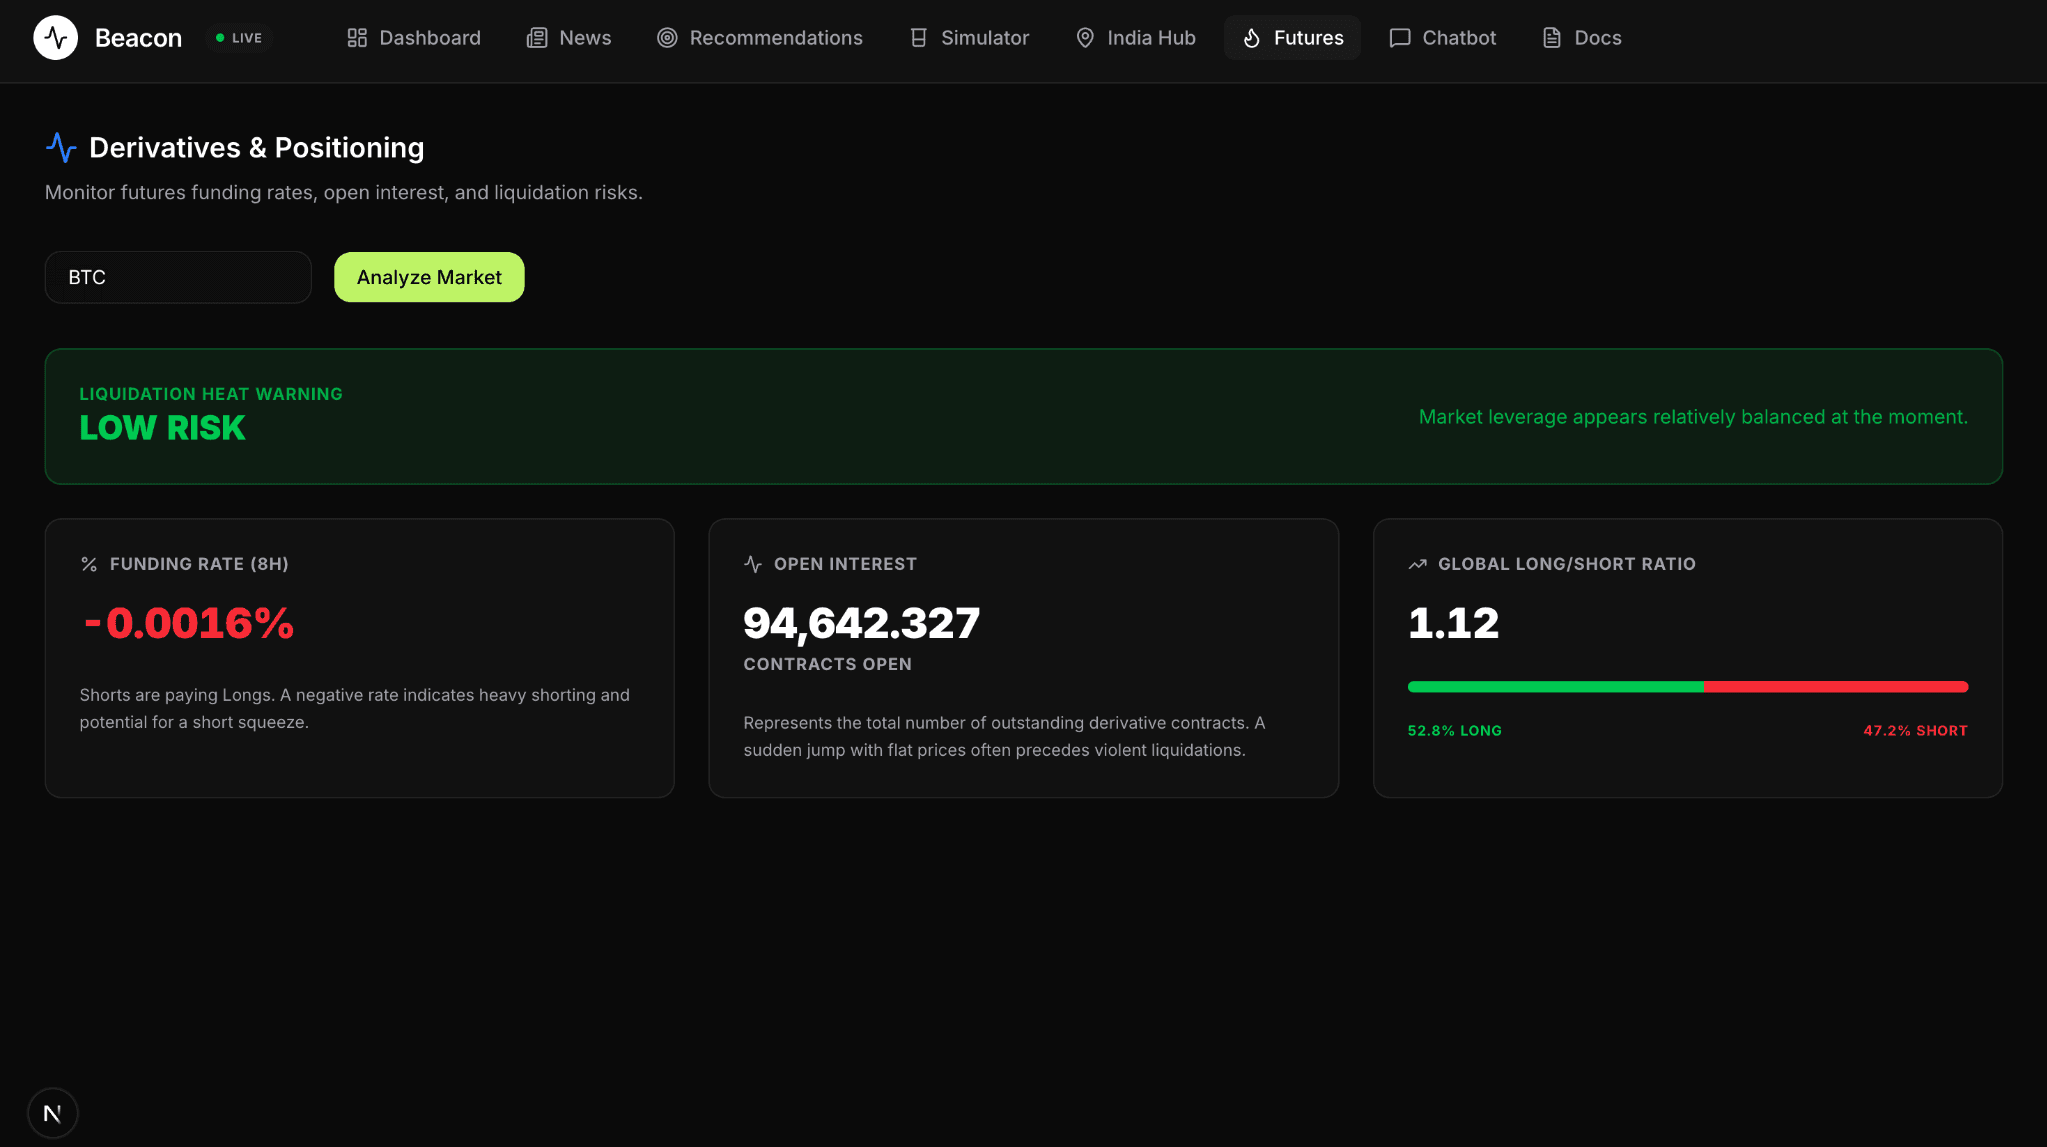Switch to the Simulator tab
2047x1147 pixels.
[x=969, y=38]
